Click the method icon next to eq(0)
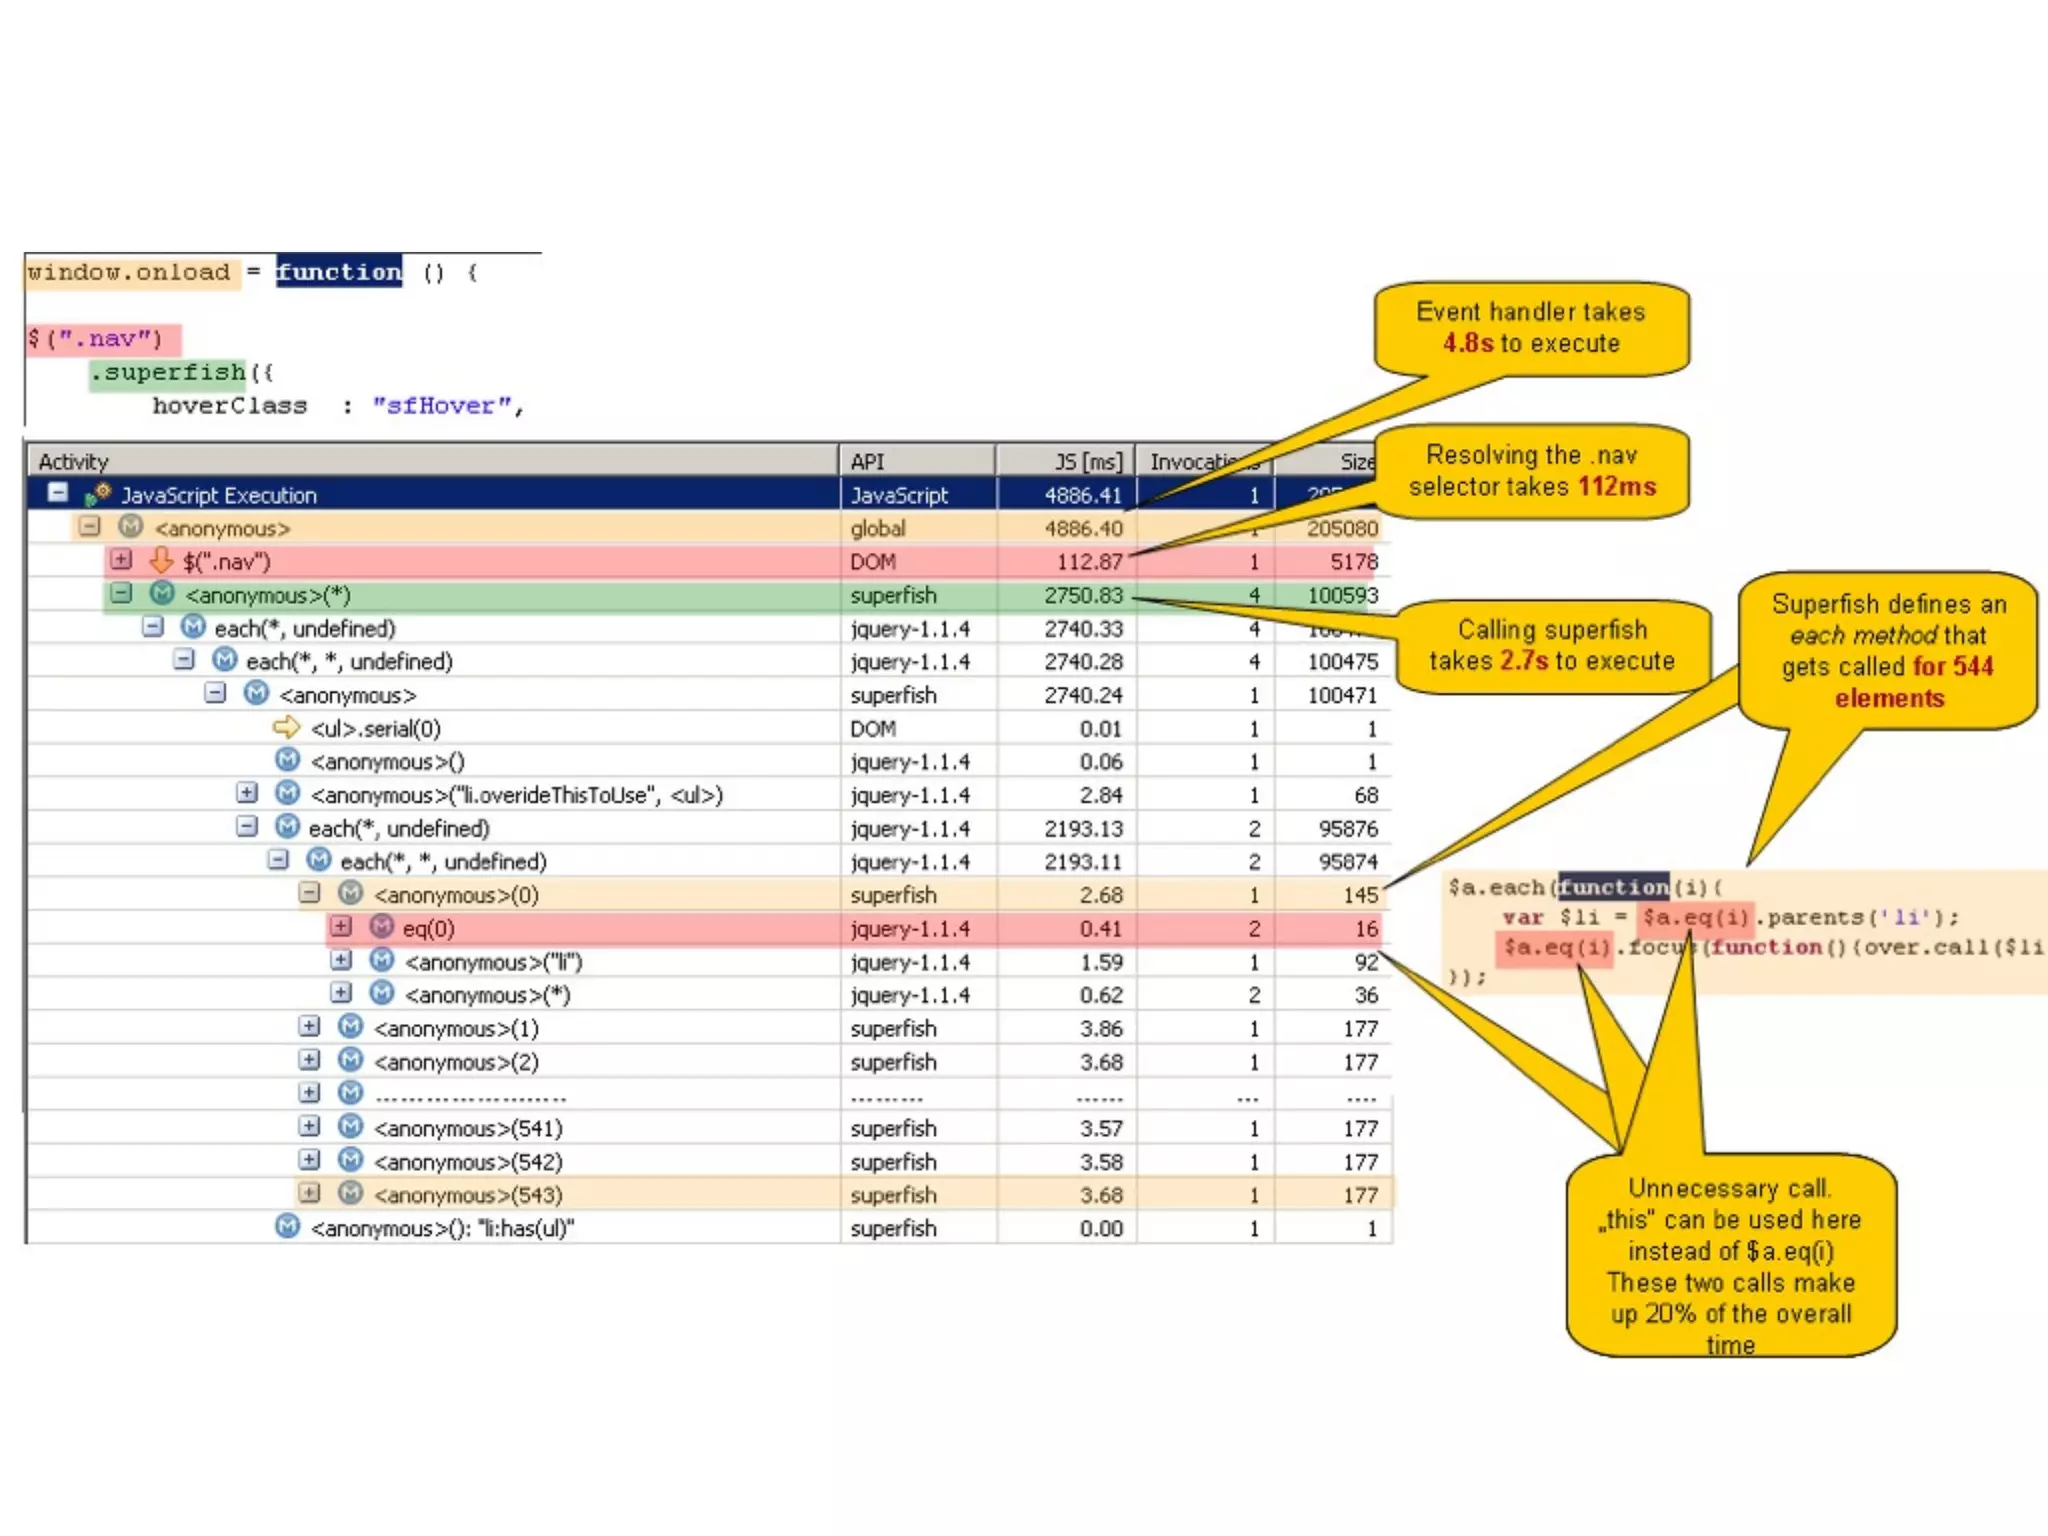The width and height of the screenshot is (2048, 1536). pos(381,927)
